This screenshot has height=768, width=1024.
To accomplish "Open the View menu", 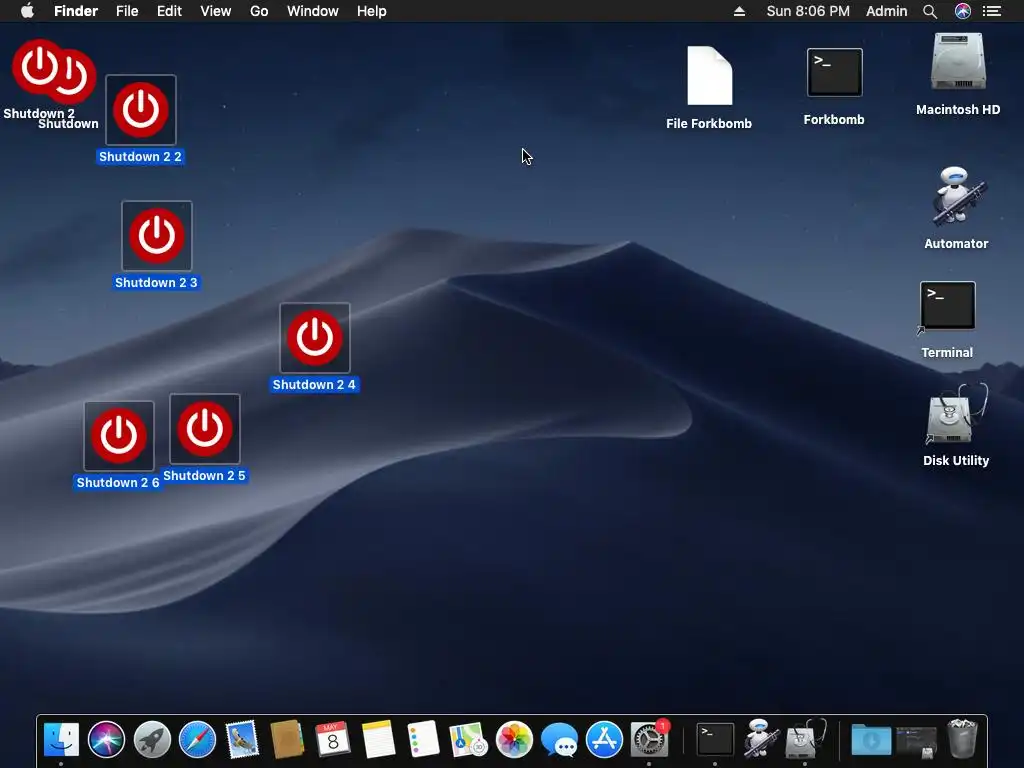I will [216, 11].
